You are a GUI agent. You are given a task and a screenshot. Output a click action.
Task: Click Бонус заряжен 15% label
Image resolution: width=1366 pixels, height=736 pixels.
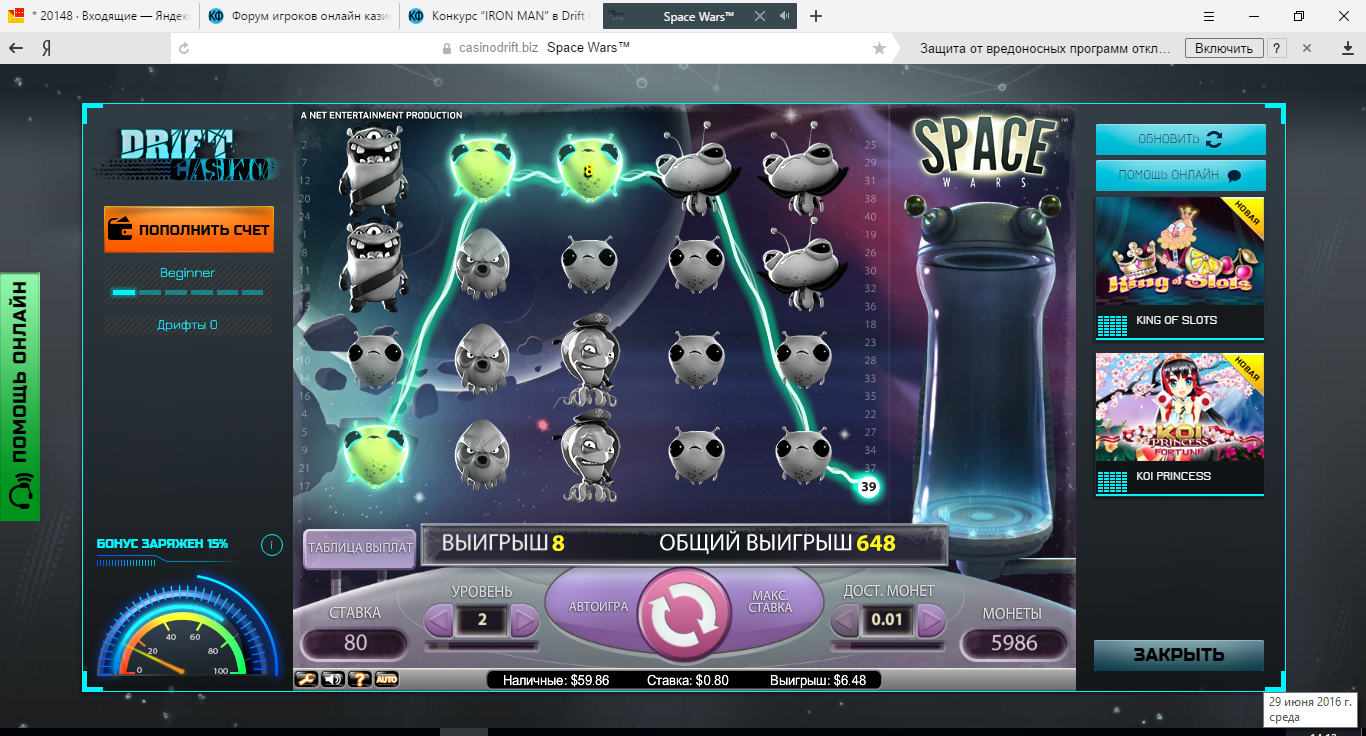pyautogui.click(x=163, y=544)
